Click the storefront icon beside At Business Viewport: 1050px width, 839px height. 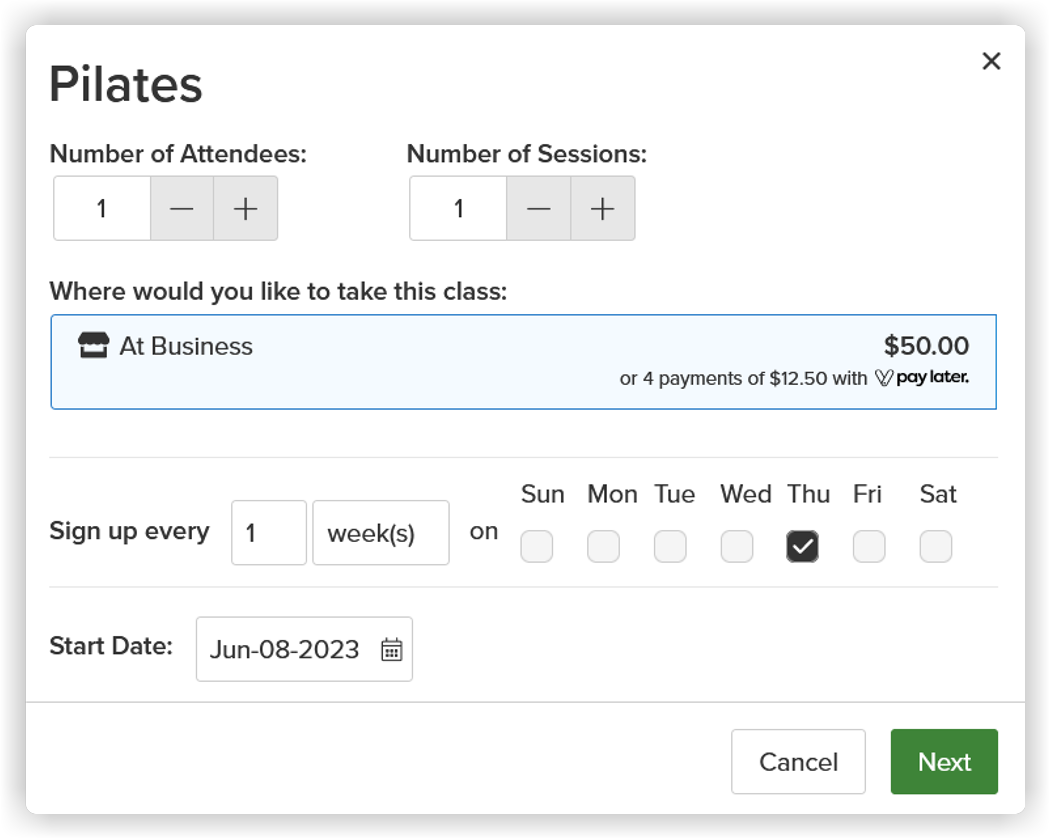point(93,346)
